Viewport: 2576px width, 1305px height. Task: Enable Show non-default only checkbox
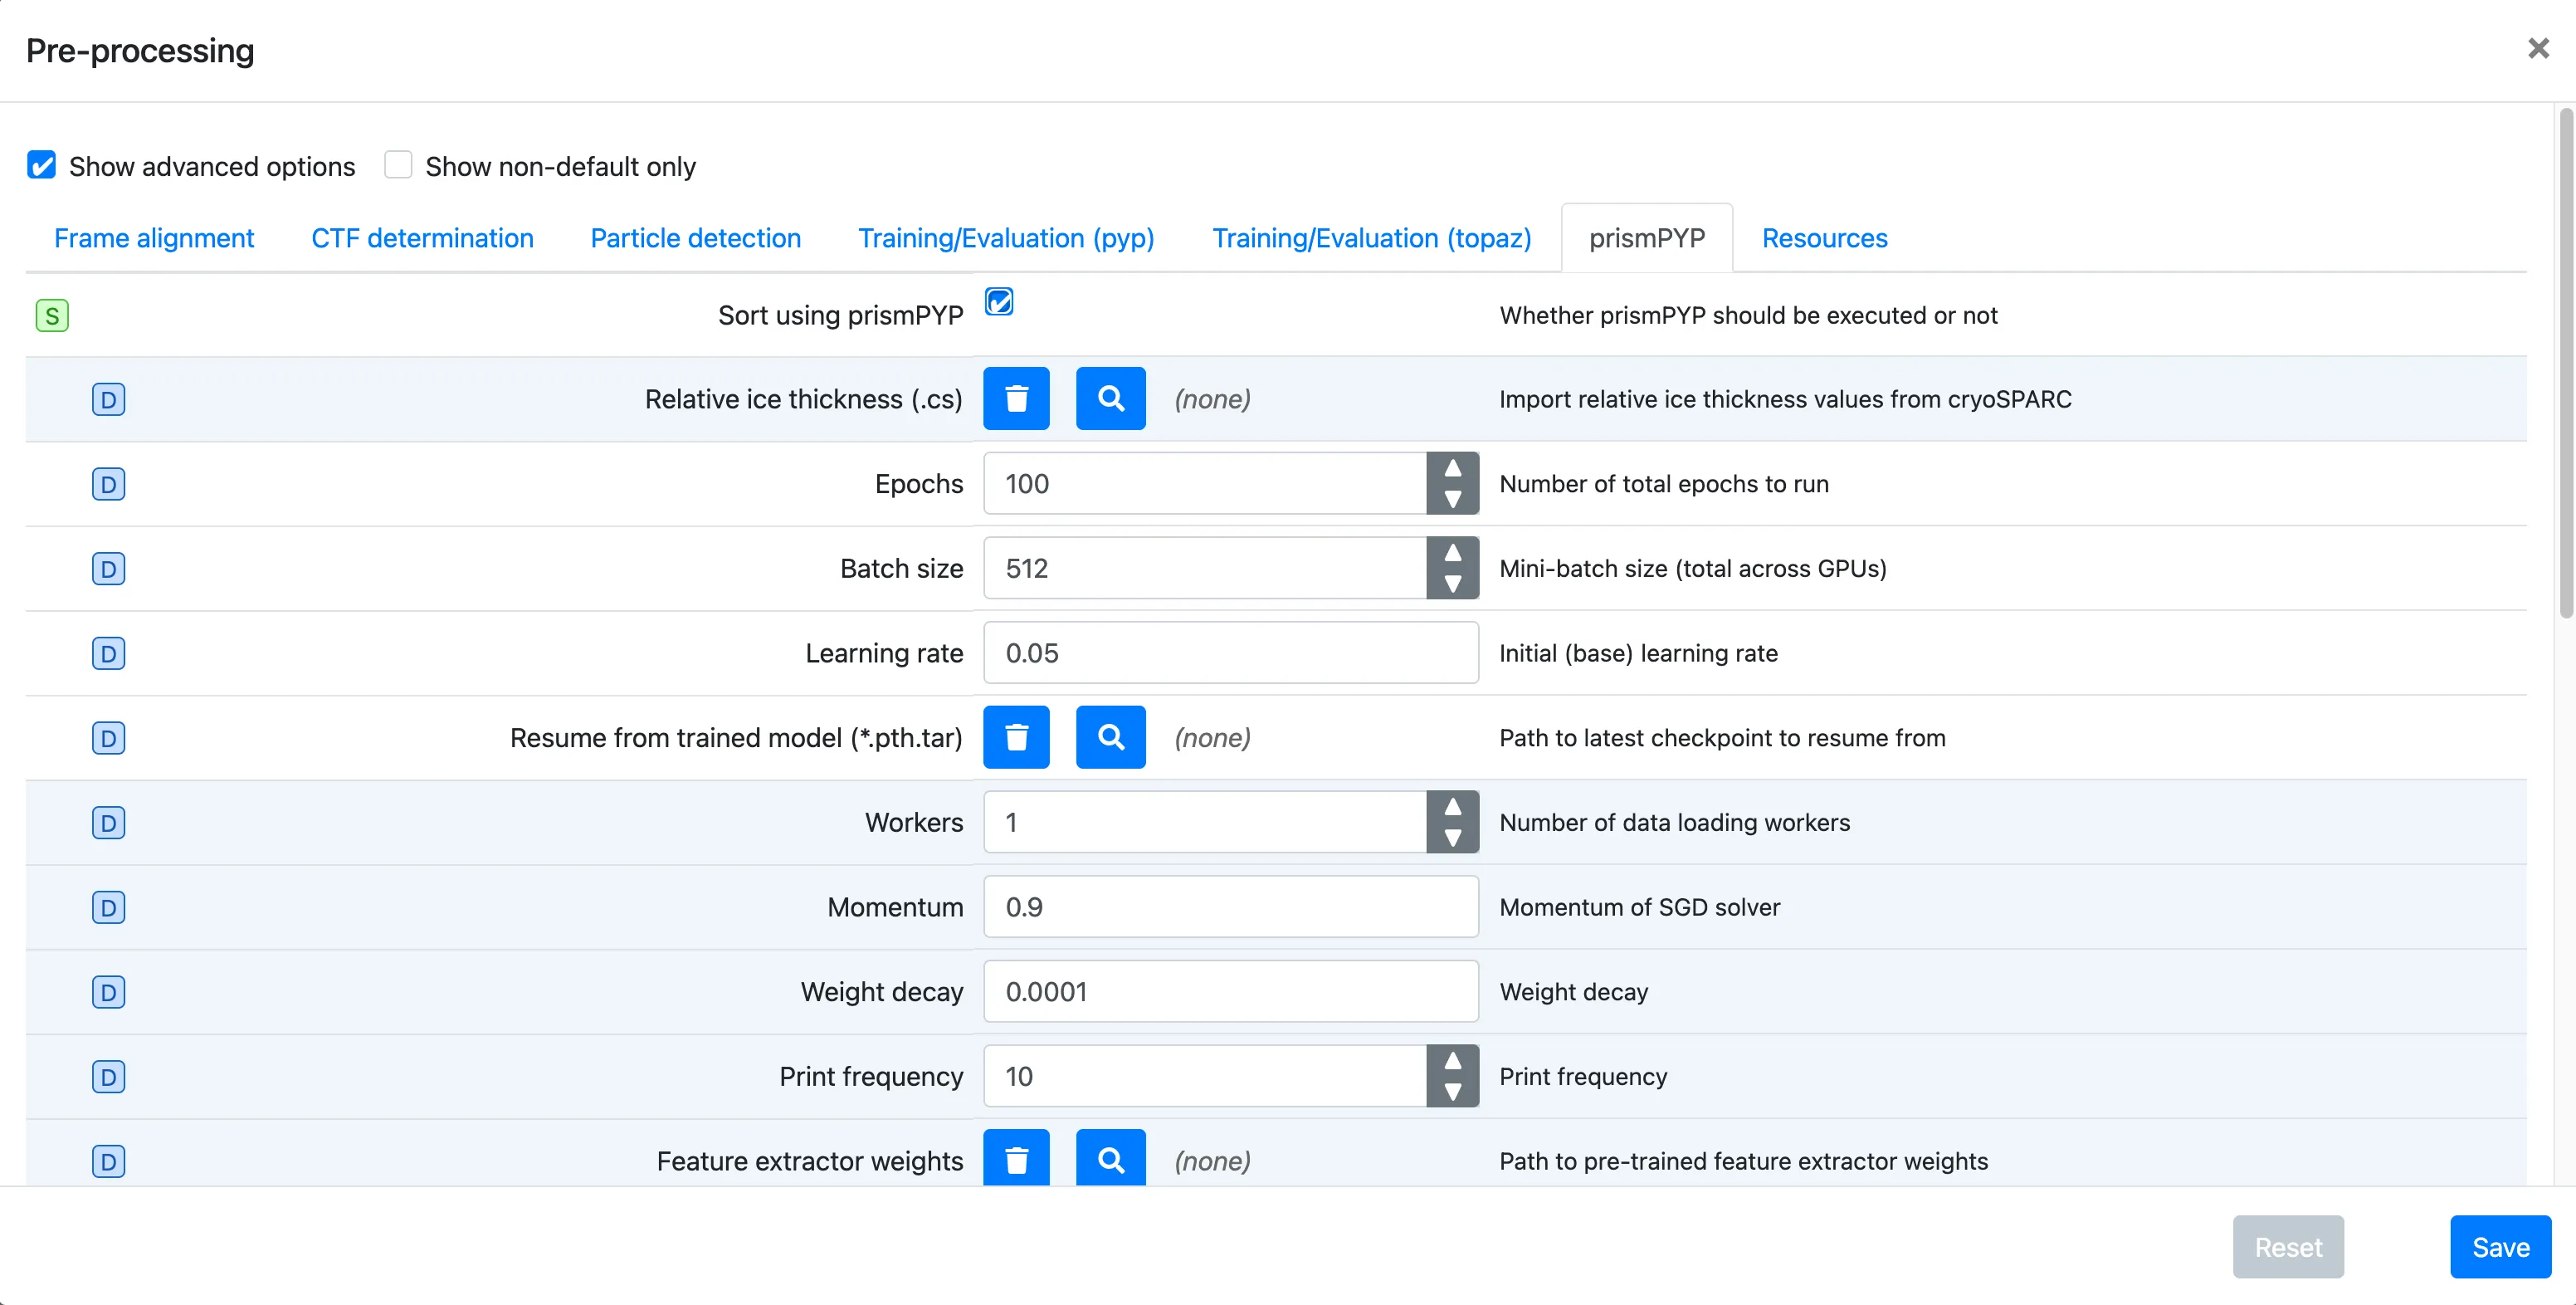pyautogui.click(x=398, y=165)
